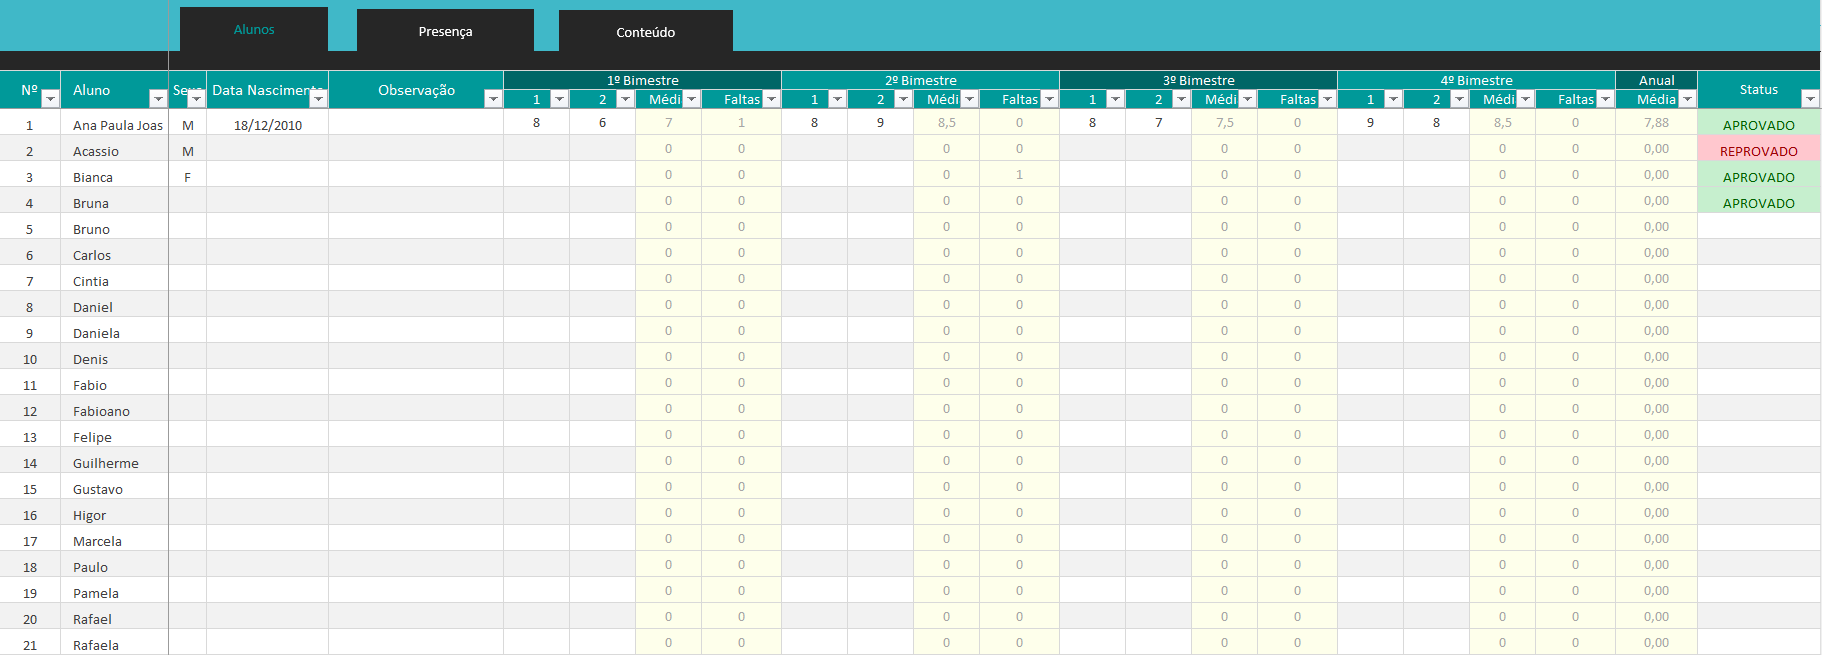Select the Guilherme student name cell
The height and width of the screenshot is (655, 1822).
(106, 463)
